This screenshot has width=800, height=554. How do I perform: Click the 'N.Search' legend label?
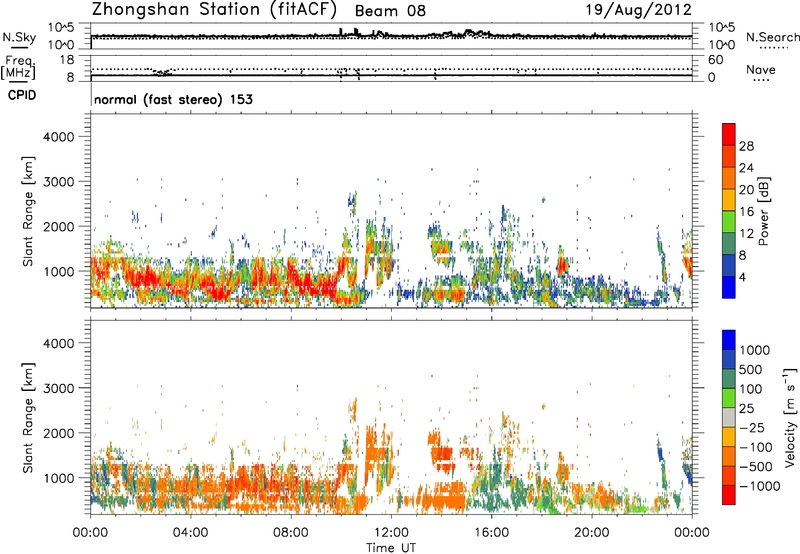tap(772, 37)
